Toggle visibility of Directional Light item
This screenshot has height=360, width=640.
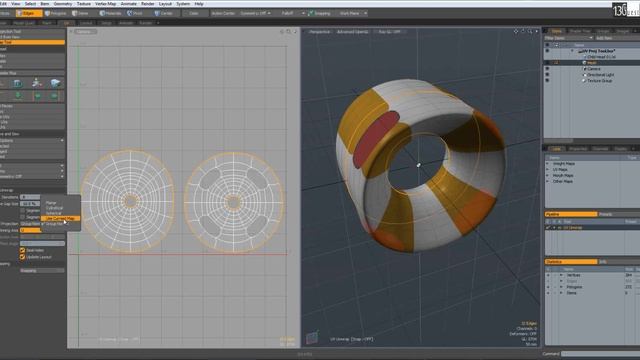pos(547,75)
